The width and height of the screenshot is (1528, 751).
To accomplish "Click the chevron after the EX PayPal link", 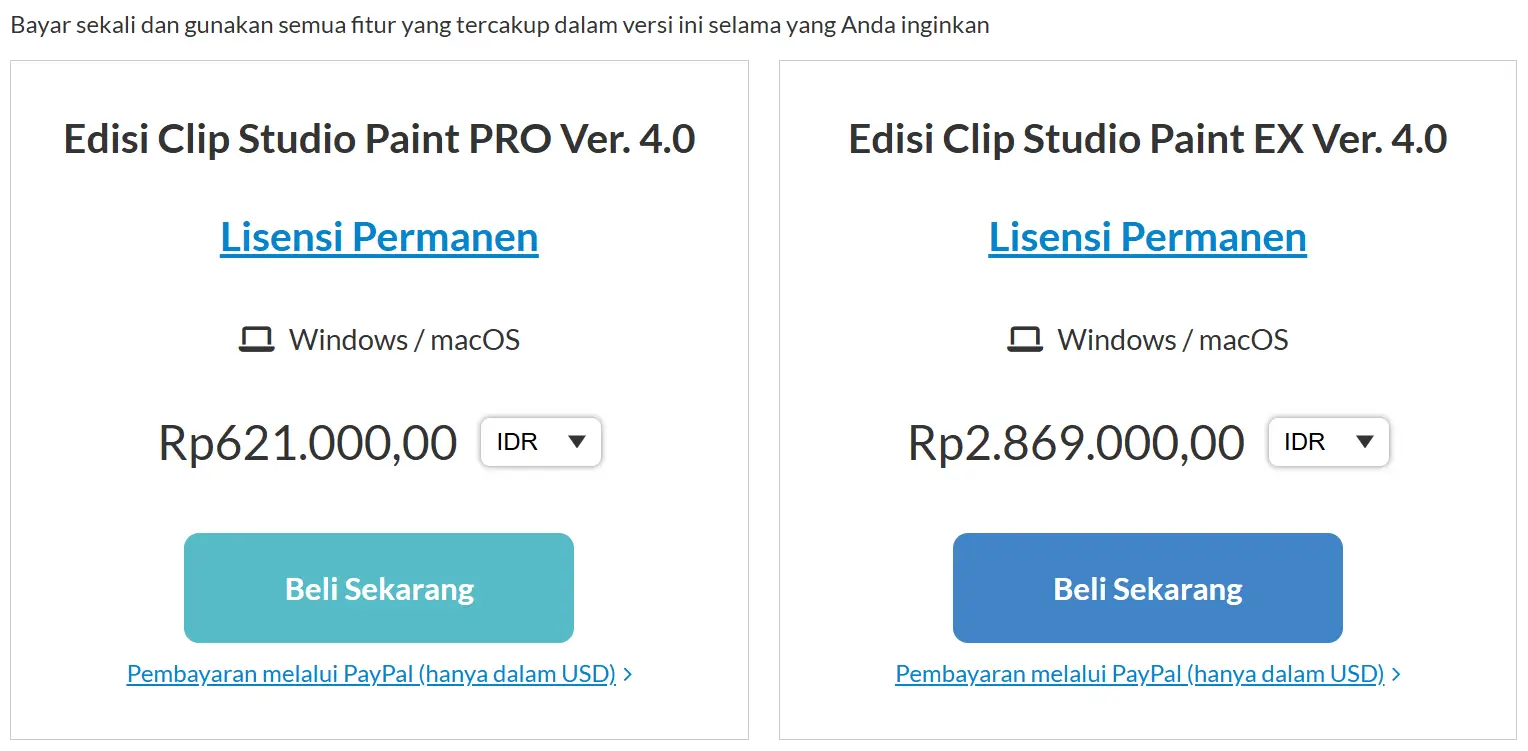I will pyautogui.click(x=1397, y=675).
